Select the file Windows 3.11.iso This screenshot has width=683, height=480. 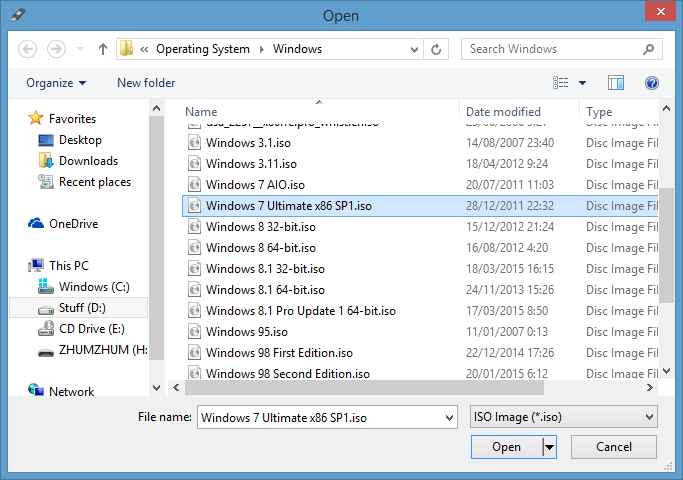(251, 164)
